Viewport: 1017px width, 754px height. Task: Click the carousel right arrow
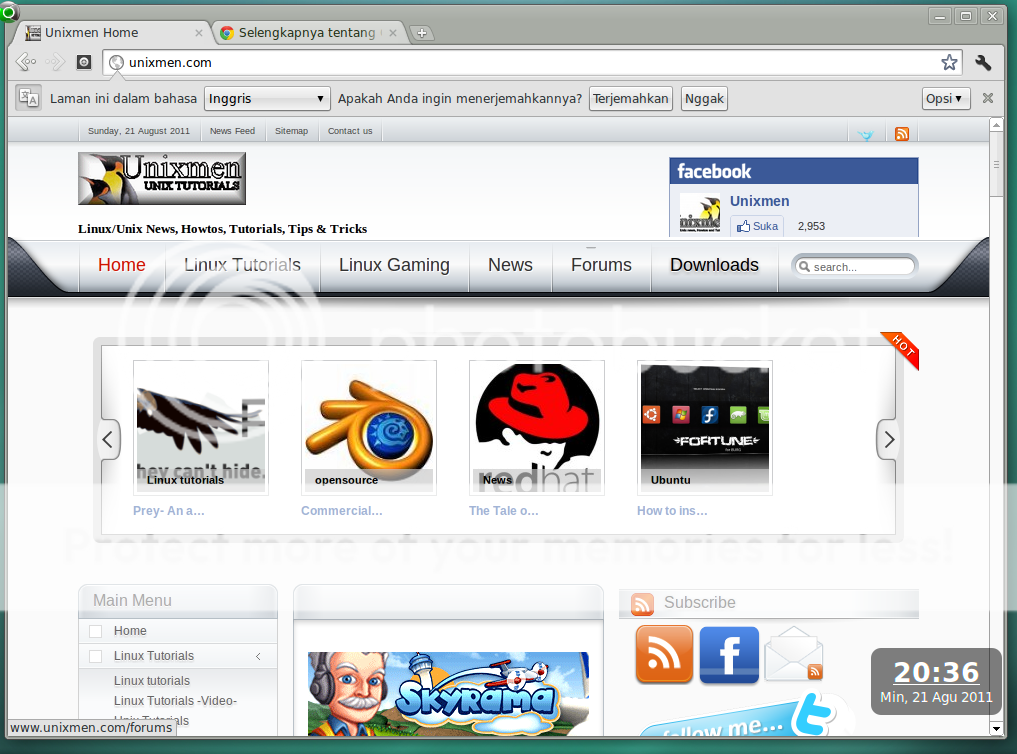click(888, 440)
